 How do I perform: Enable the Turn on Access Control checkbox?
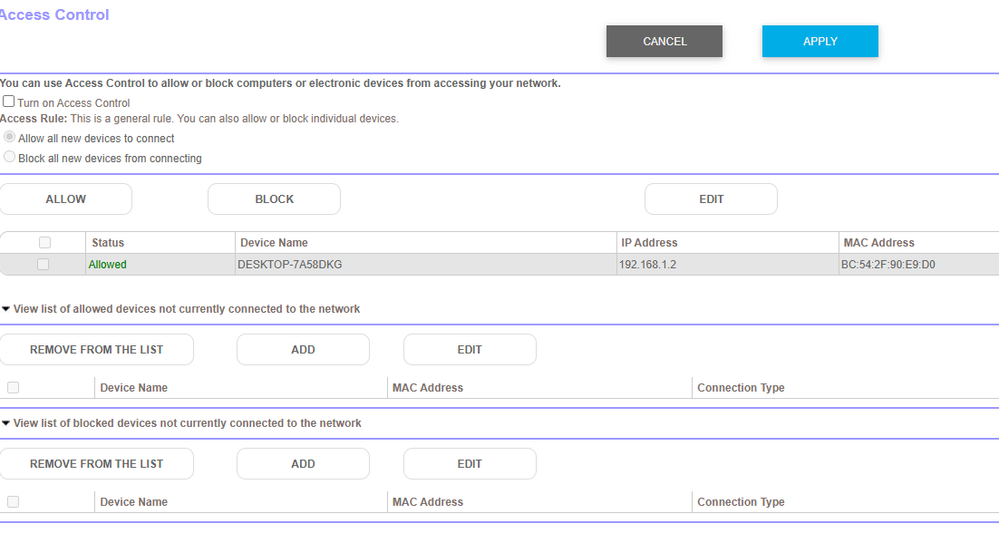(x=9, y=102)
